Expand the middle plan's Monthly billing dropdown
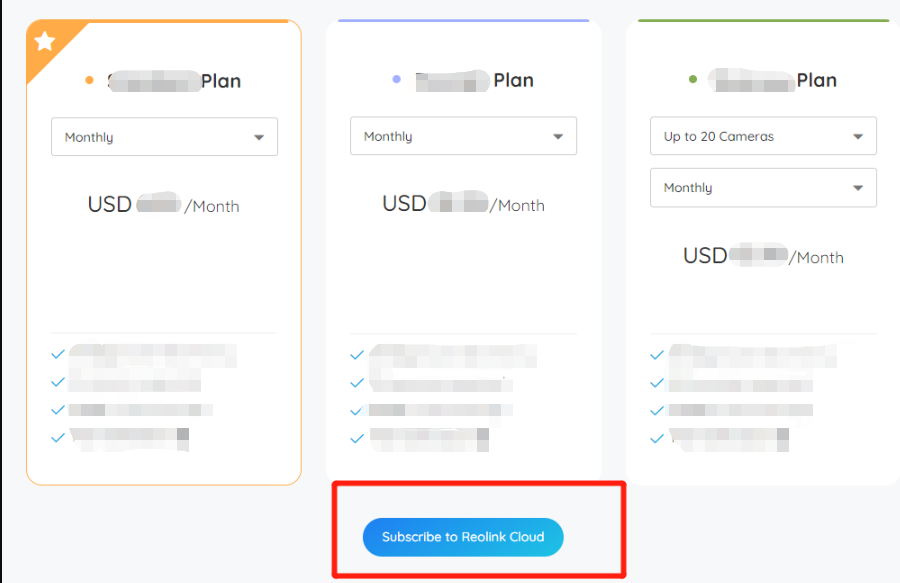900x583 pixels. 463,136
